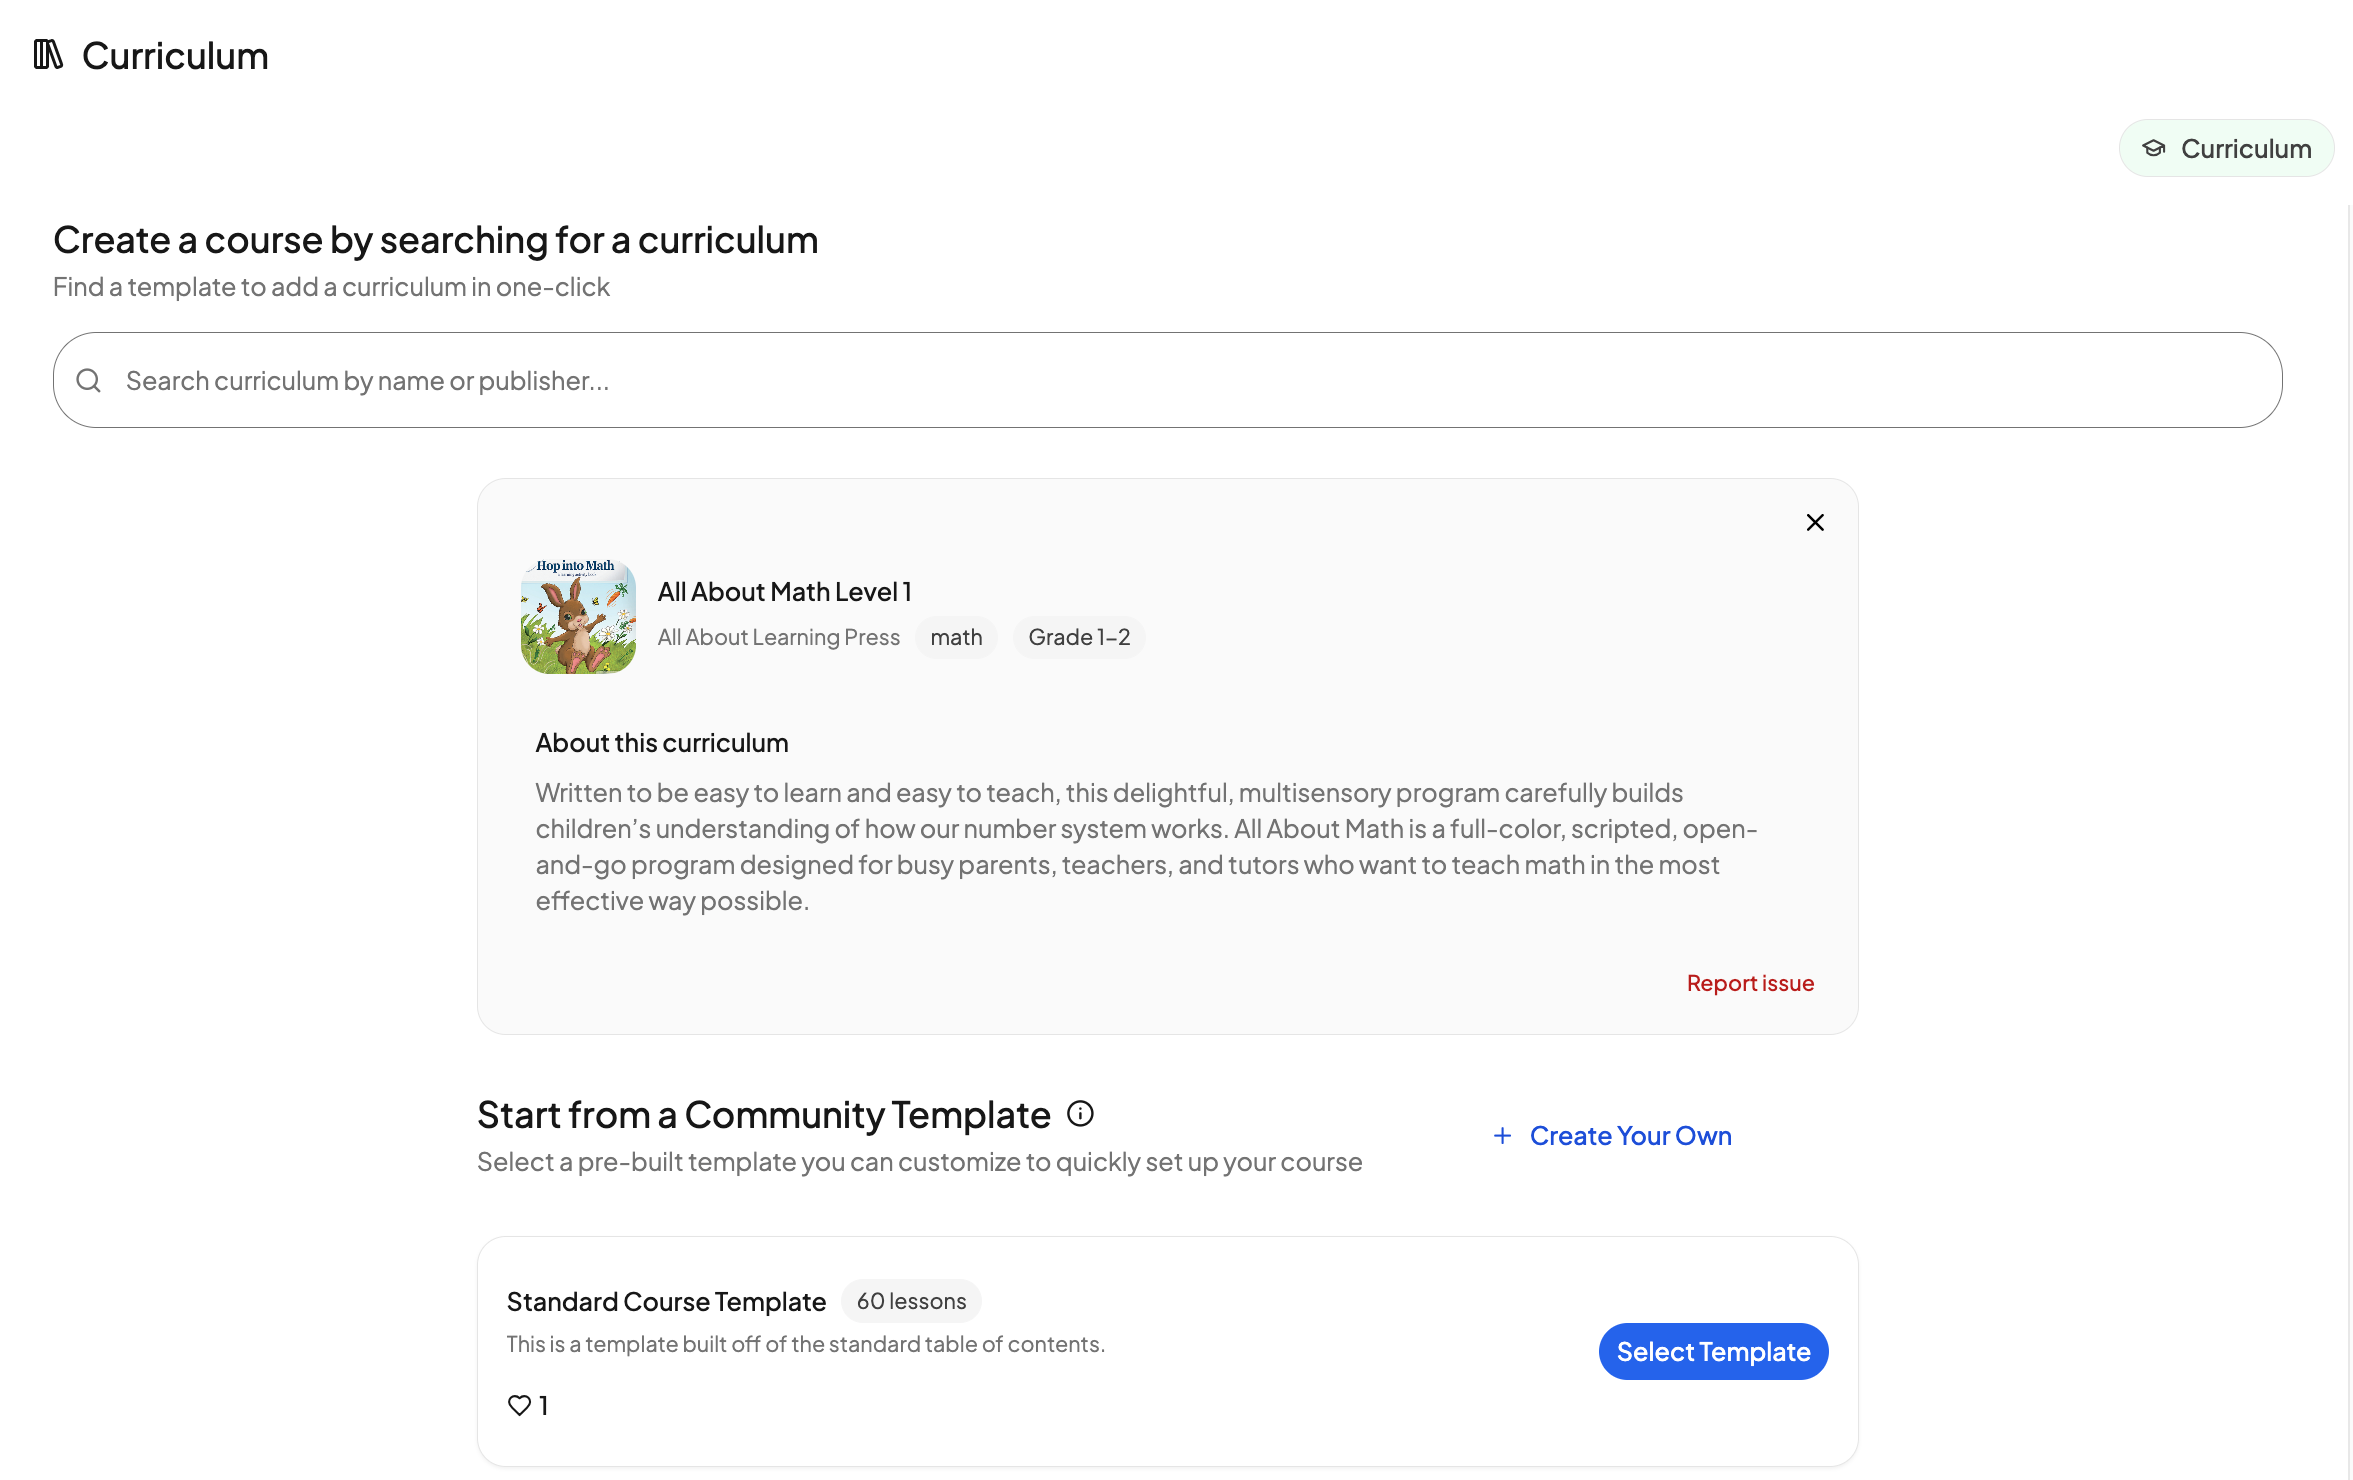Open the Curriculum pill tab
Image resolution: width=2353 pixels, height=1480 pixels.
point(2226,149)
